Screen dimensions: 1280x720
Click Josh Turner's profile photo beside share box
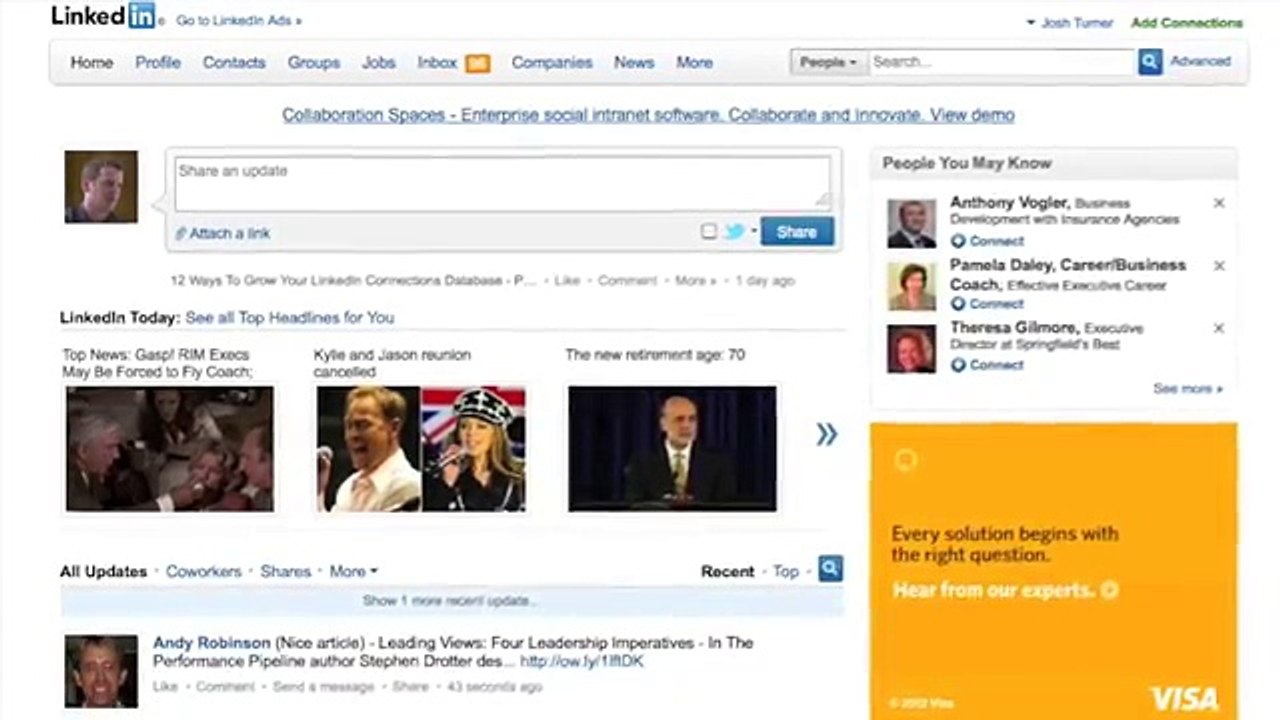click(x=101, y=187)
